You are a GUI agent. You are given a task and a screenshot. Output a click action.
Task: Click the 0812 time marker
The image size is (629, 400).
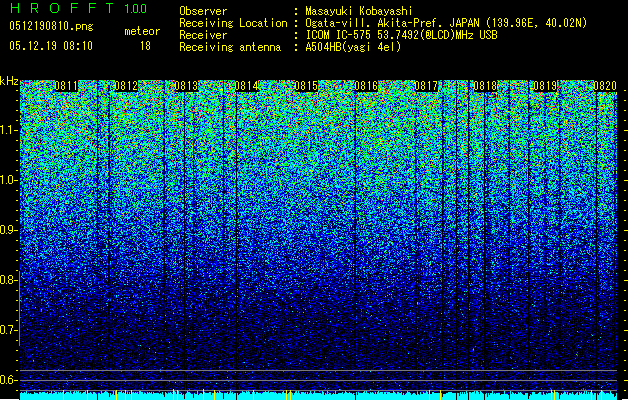point(126,86)
